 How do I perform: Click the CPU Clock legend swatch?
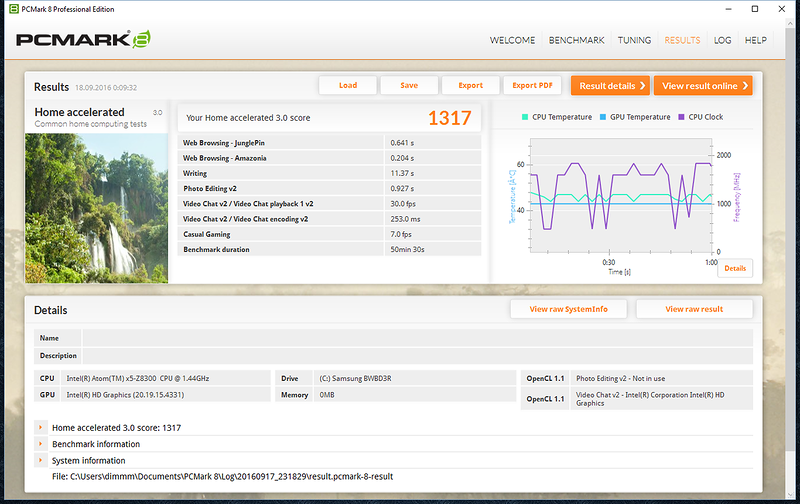coord(681,117)
